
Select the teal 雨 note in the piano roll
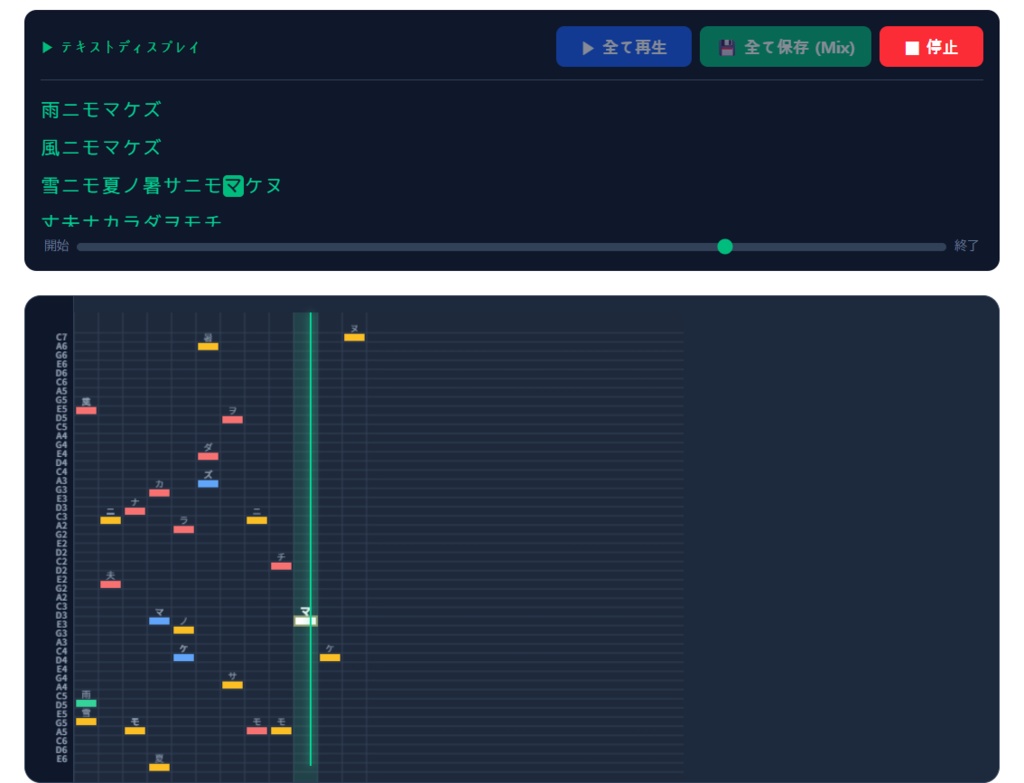click(85, 704)
